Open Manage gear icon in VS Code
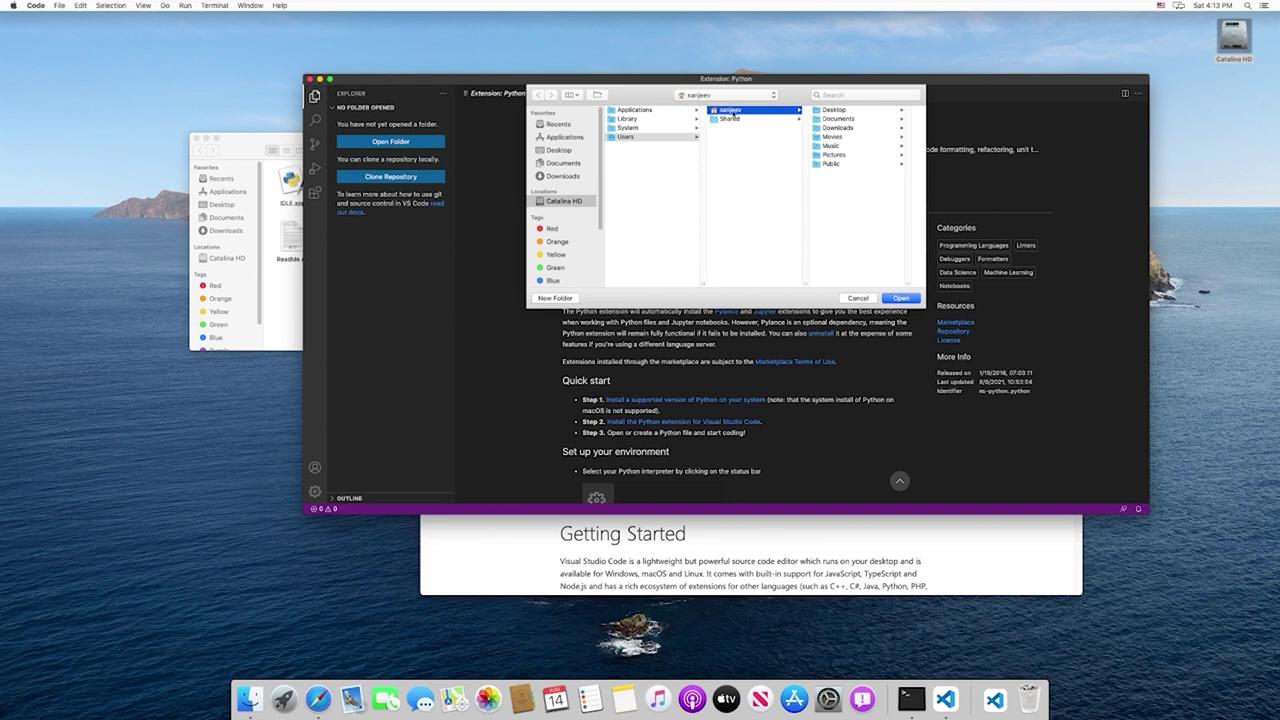The height and width of the screenshot is (720, 1280). [315, 491]
